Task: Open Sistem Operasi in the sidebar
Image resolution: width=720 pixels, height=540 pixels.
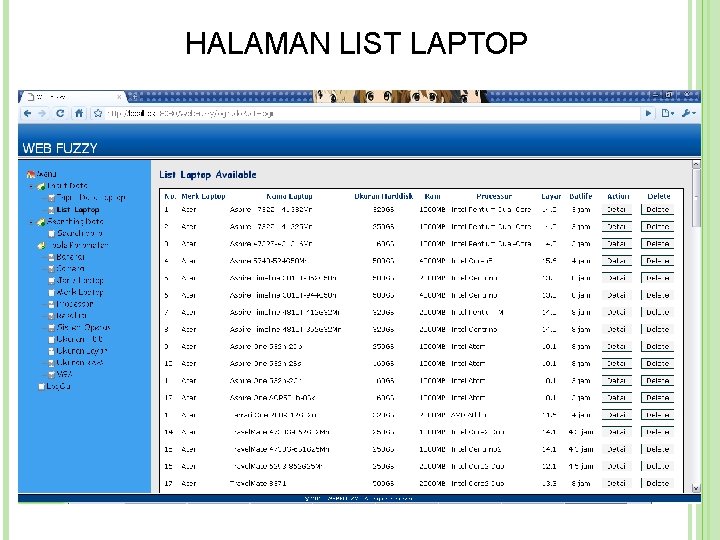Action: tap(84, 327)
